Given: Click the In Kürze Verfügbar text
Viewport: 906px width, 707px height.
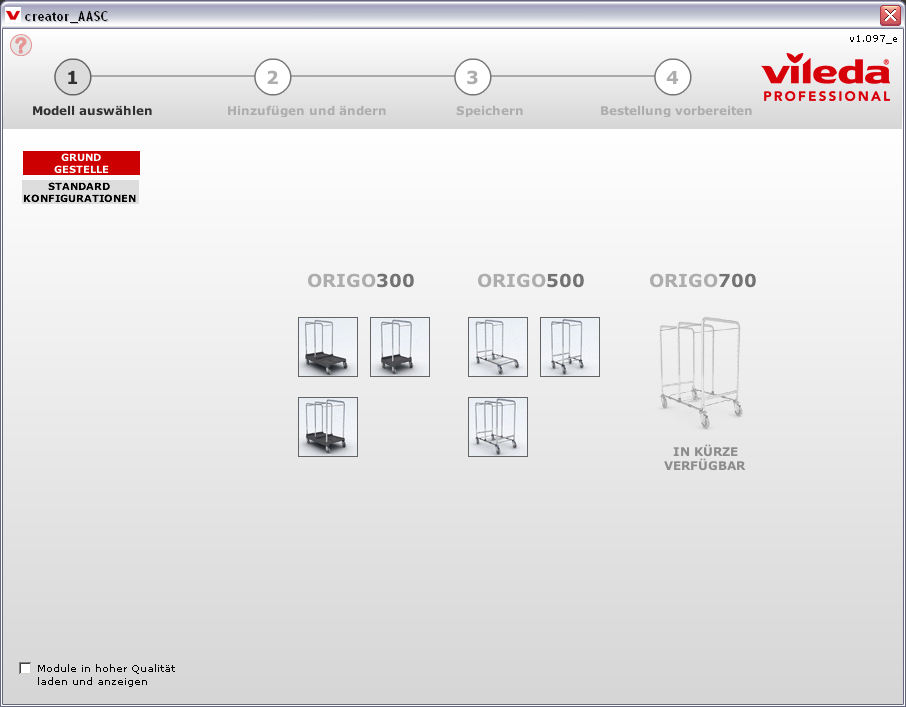Looking at the screenshot, I should click(x=705, y=459).
